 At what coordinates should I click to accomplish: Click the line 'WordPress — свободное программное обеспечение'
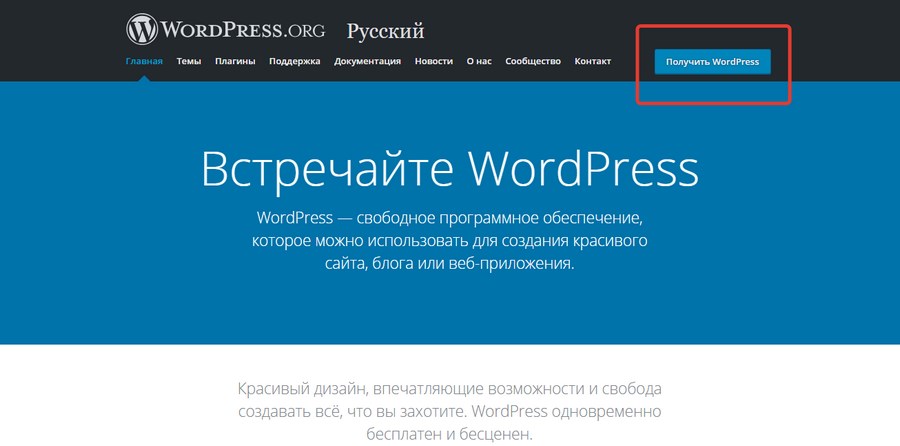[448, 217]
